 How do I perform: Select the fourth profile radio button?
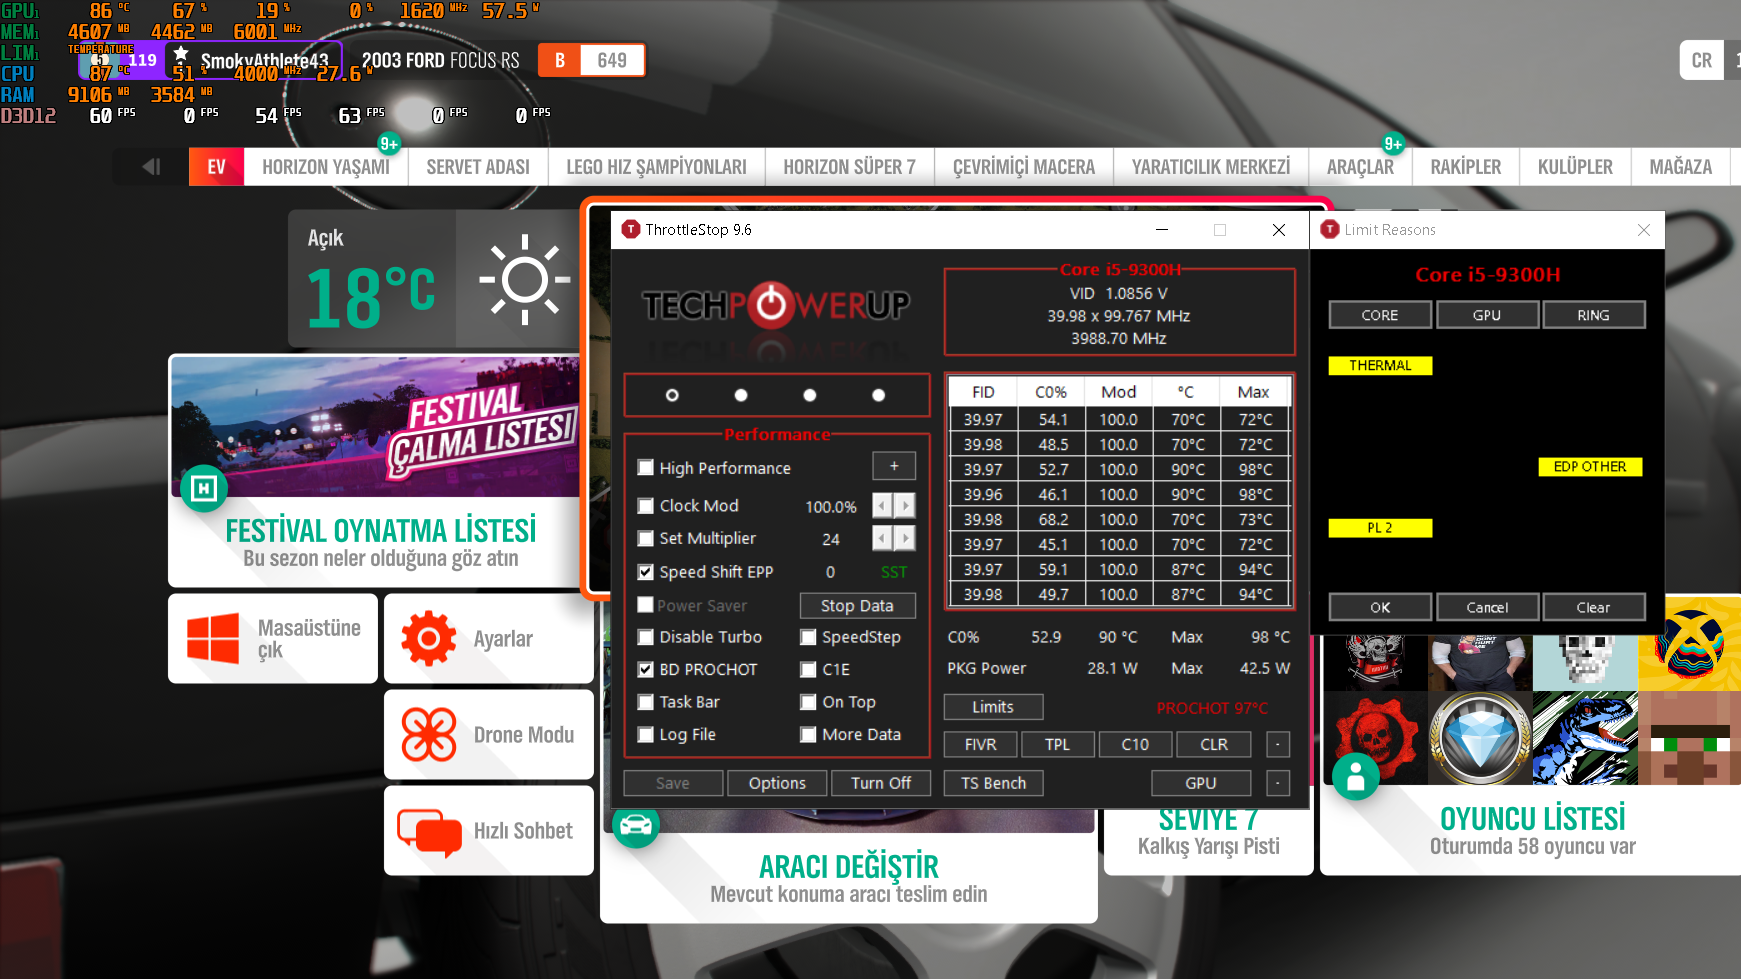(879, 395)
